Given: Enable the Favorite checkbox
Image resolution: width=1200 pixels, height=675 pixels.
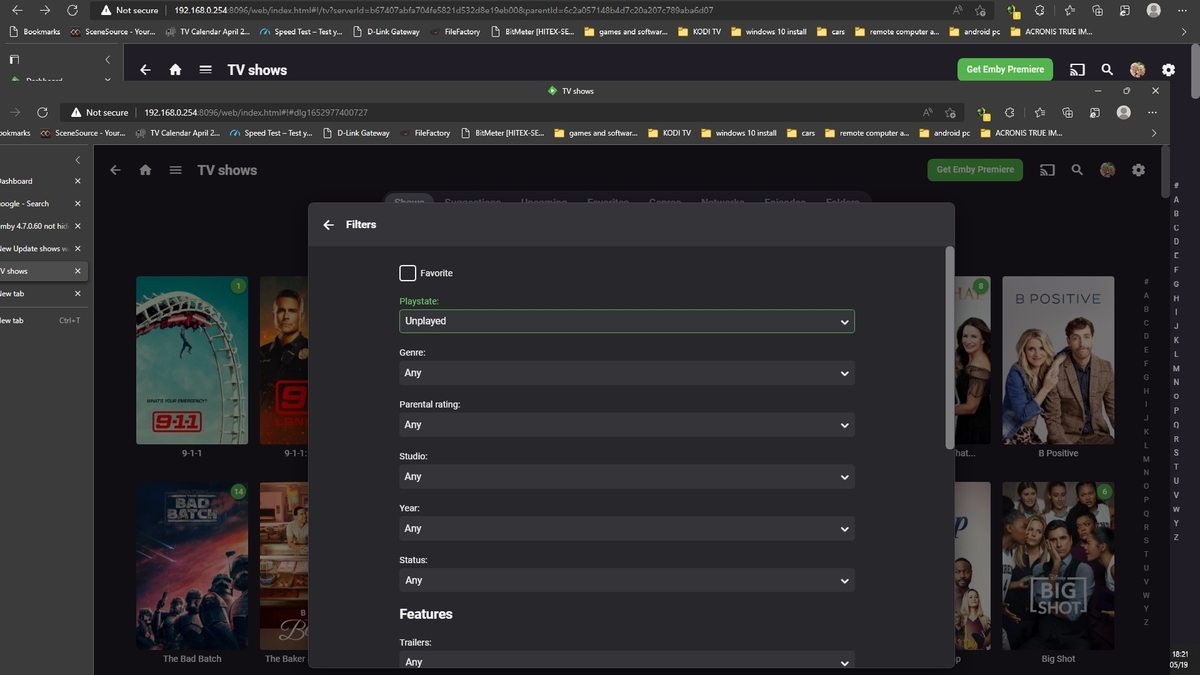Looking at the screenshot, I should pos(407,273).
